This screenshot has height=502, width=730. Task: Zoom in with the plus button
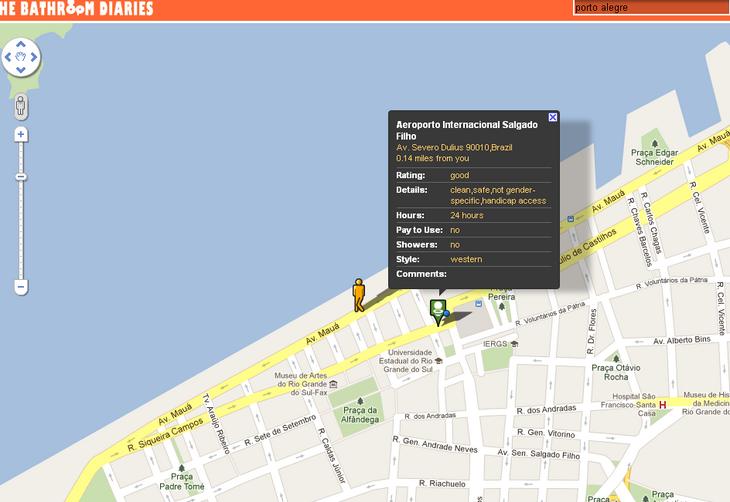(x=21, y=134)
